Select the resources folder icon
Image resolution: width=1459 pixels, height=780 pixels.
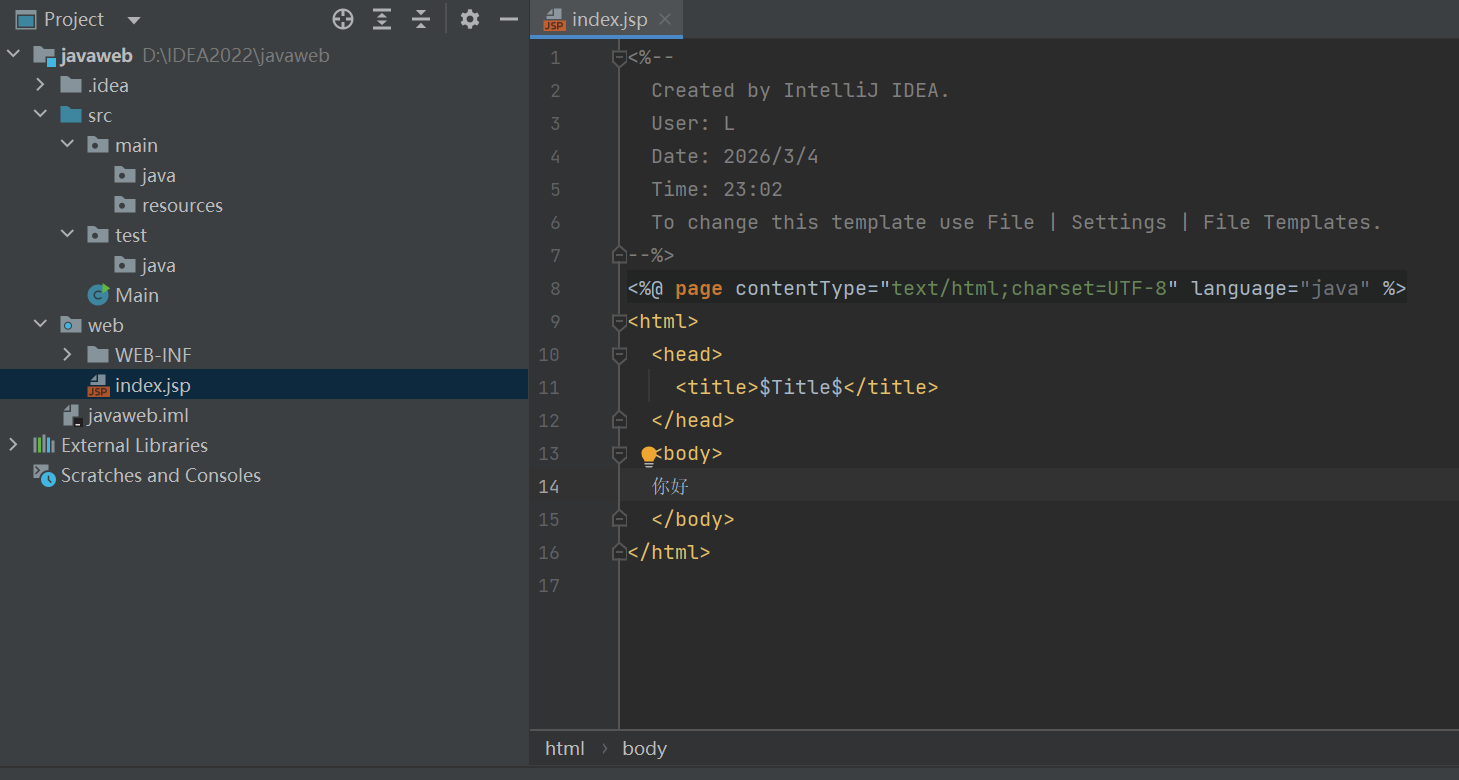125,205
